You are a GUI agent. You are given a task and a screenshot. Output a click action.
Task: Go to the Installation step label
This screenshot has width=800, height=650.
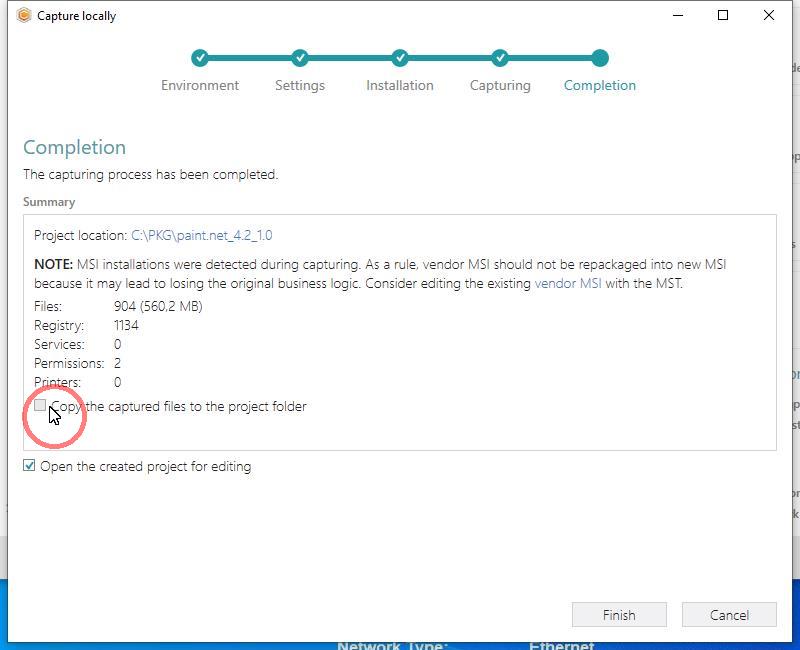[x=400, y=86]
